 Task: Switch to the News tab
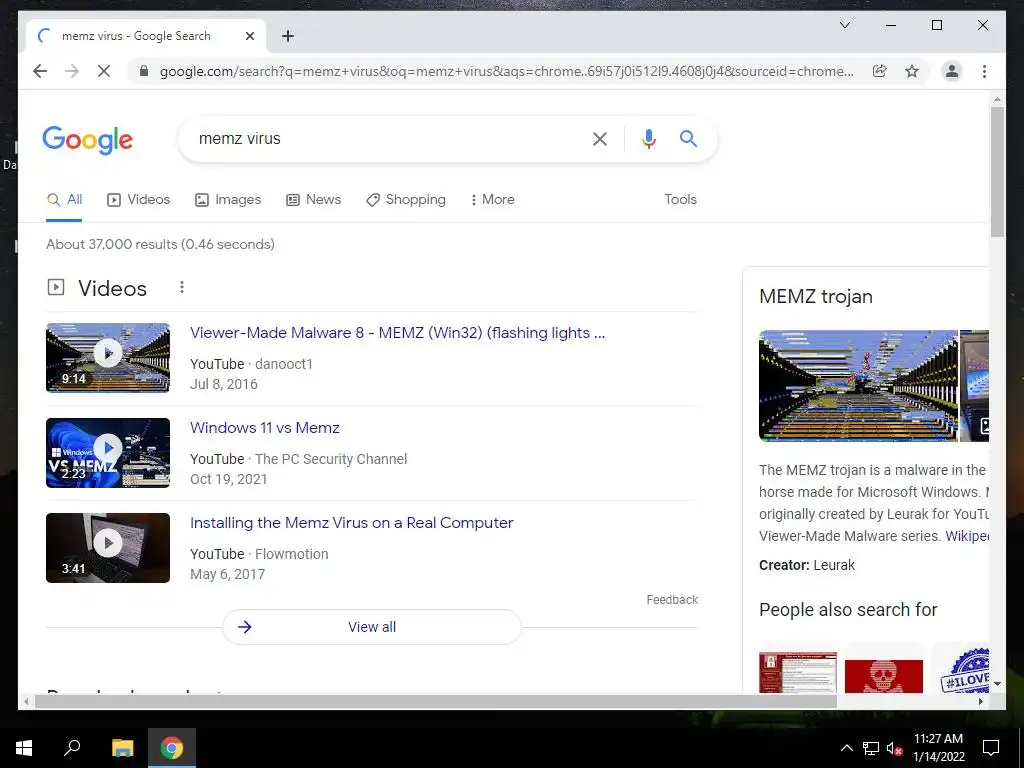click(313, 200)
